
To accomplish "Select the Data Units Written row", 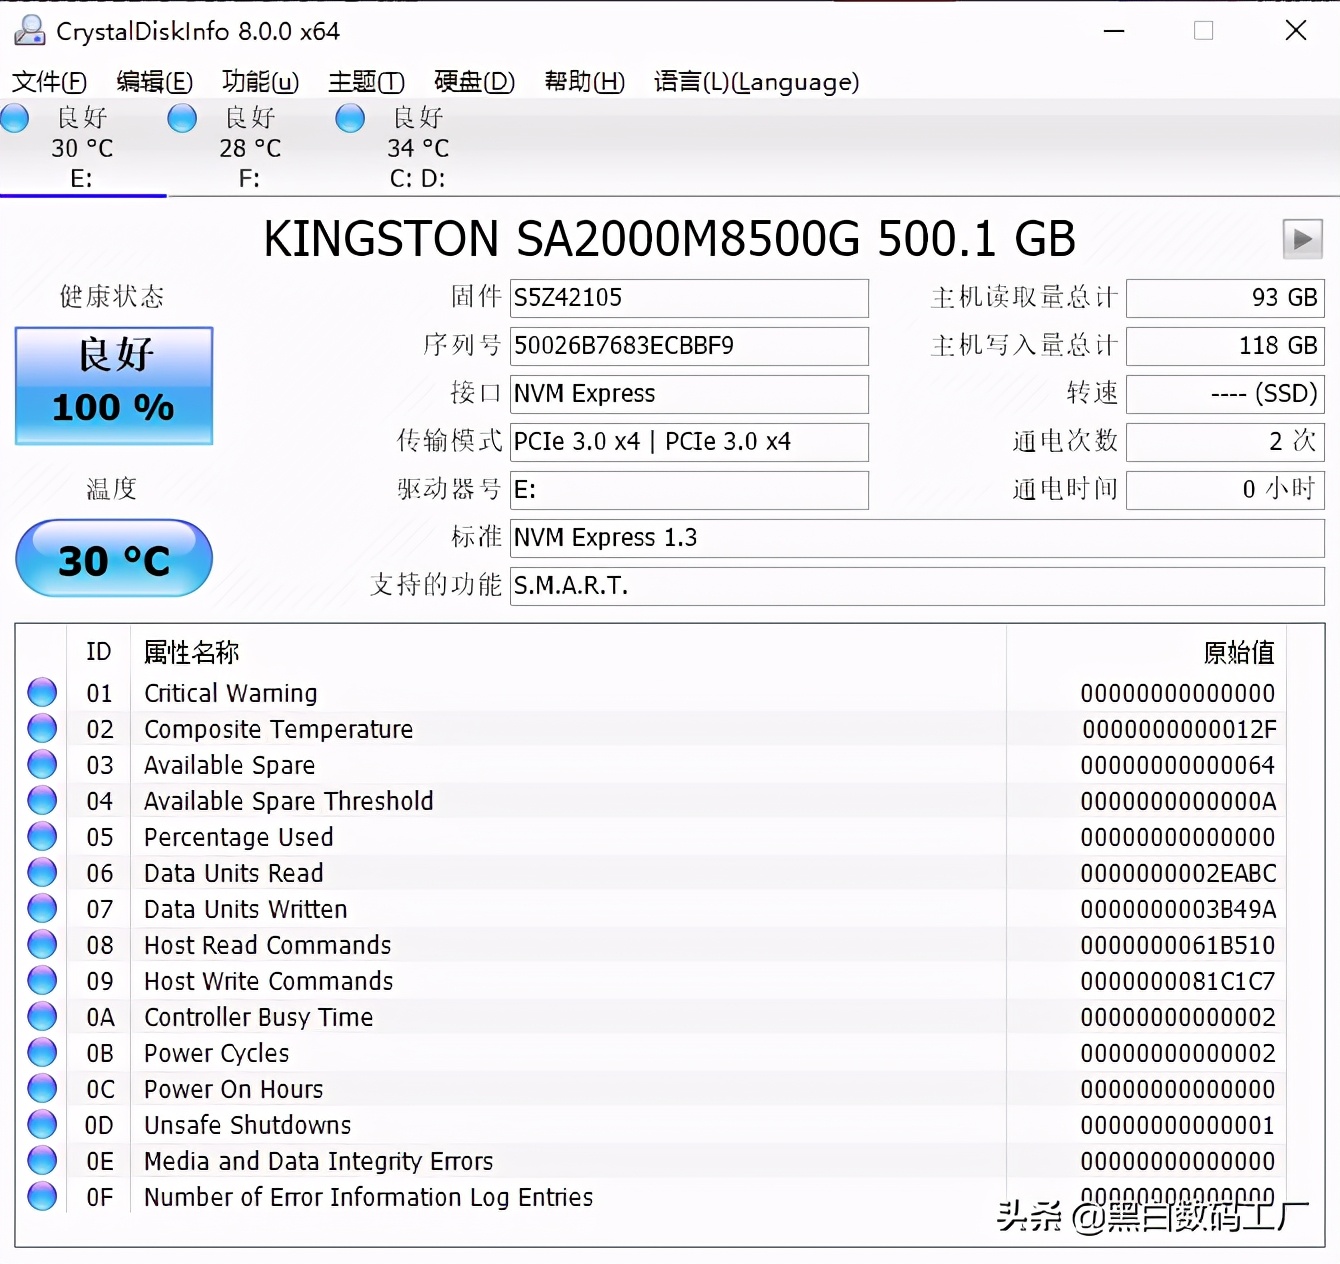I will click(x=245, y=909).
